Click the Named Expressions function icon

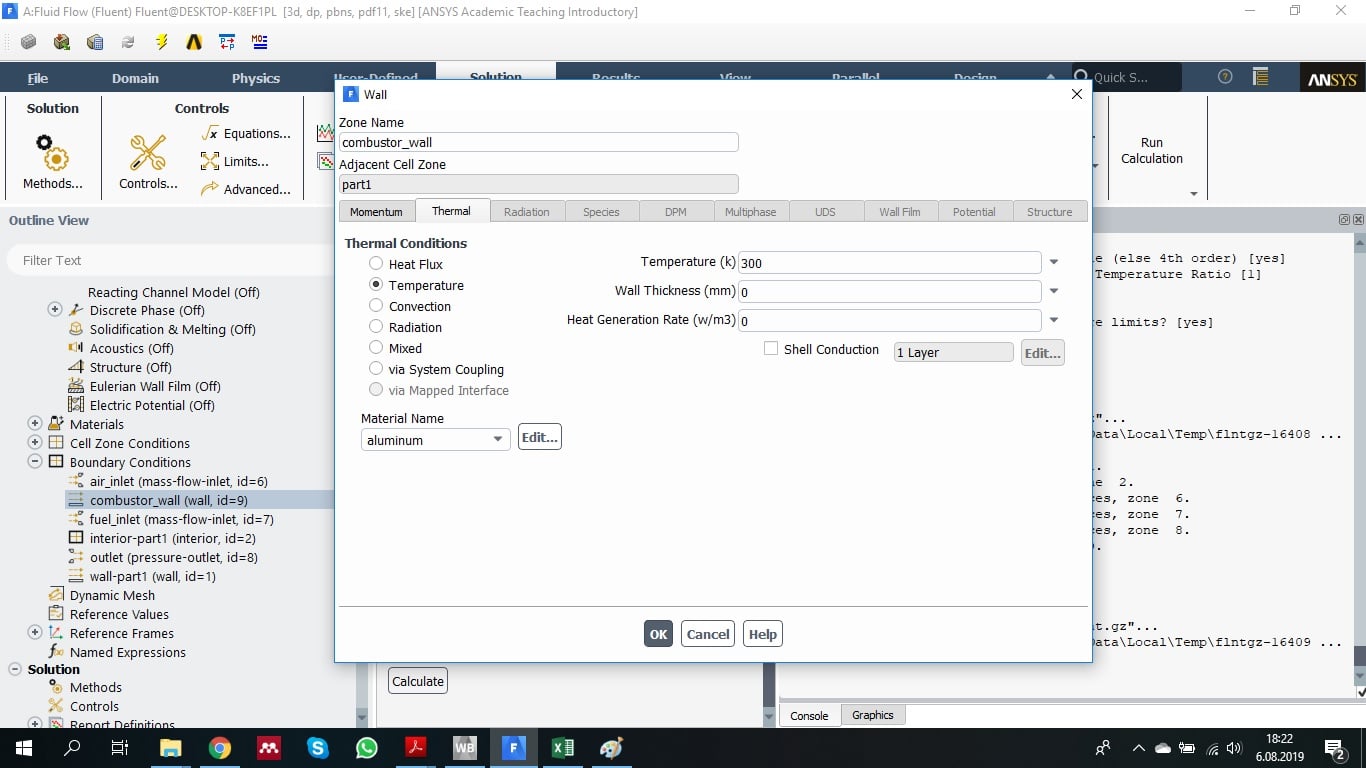click(56, 652)
